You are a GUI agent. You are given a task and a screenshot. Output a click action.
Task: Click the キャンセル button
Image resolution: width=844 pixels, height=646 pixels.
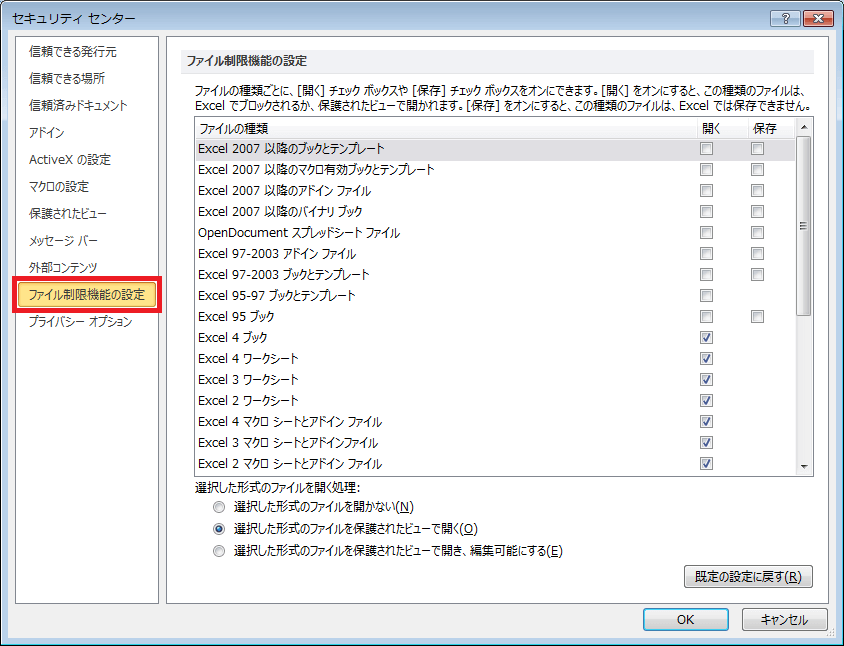pos(784,620)
